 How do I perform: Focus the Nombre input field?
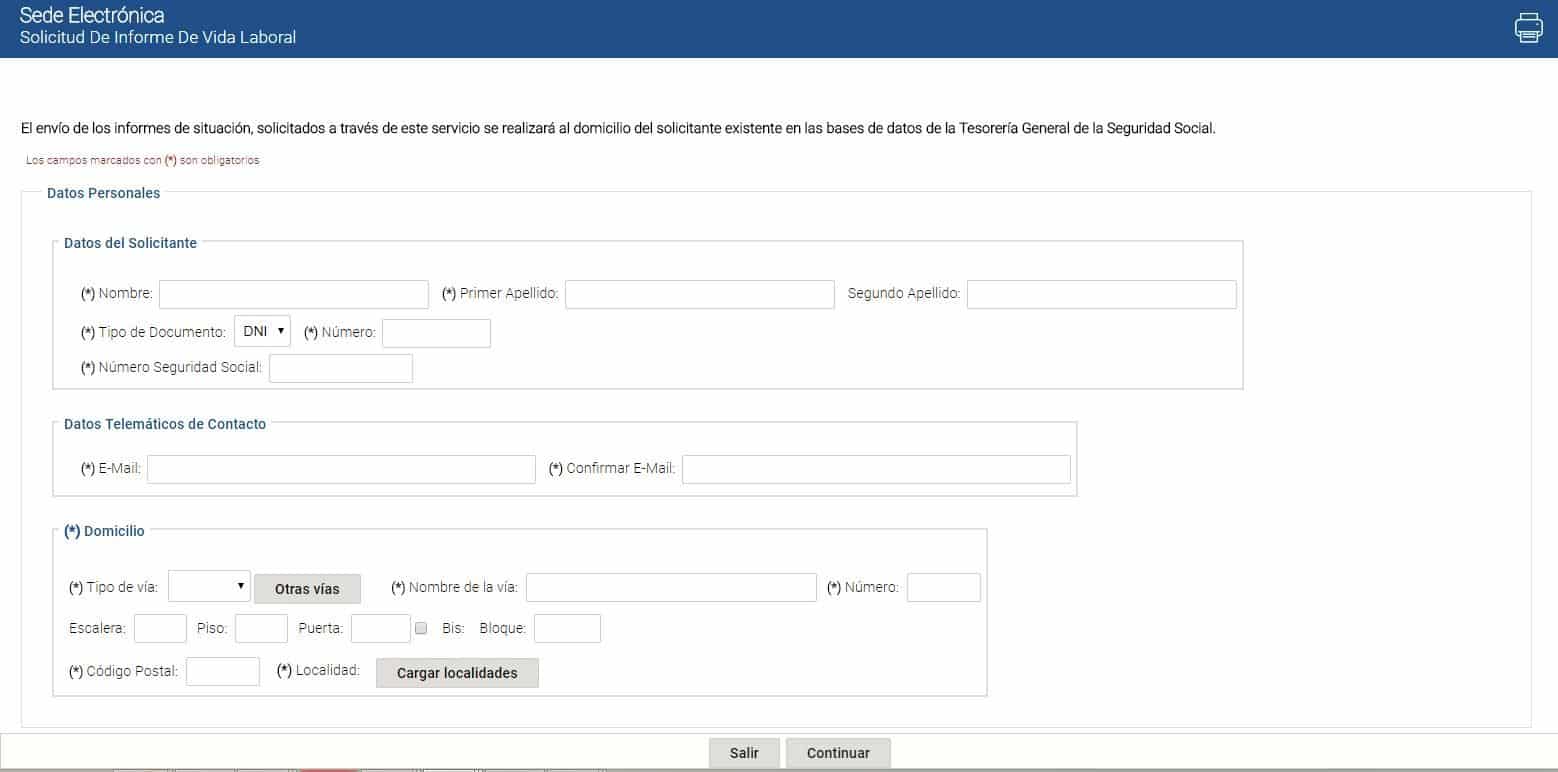[x=293, y=294]
